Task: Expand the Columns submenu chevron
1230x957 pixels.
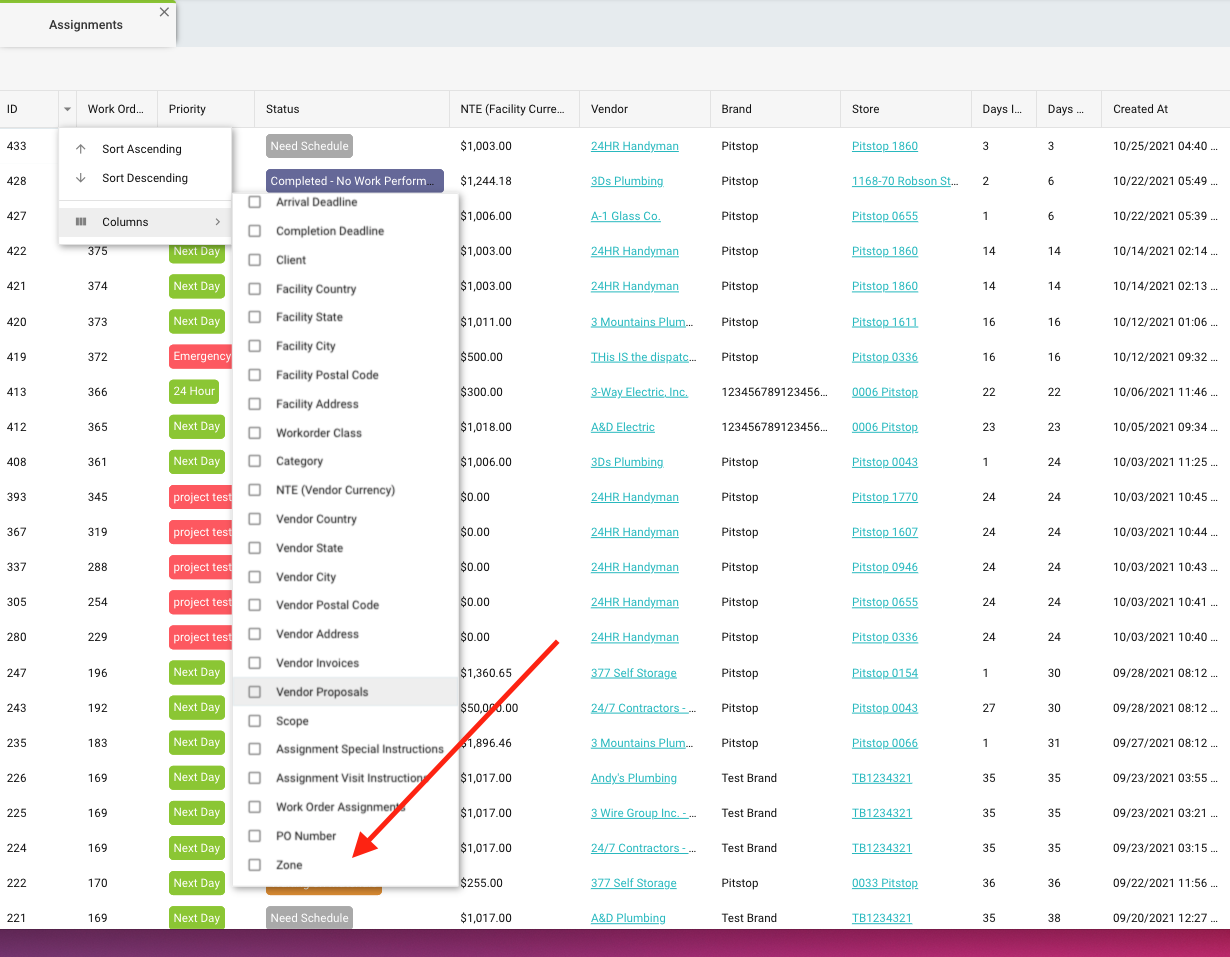Action: [217, 222]
